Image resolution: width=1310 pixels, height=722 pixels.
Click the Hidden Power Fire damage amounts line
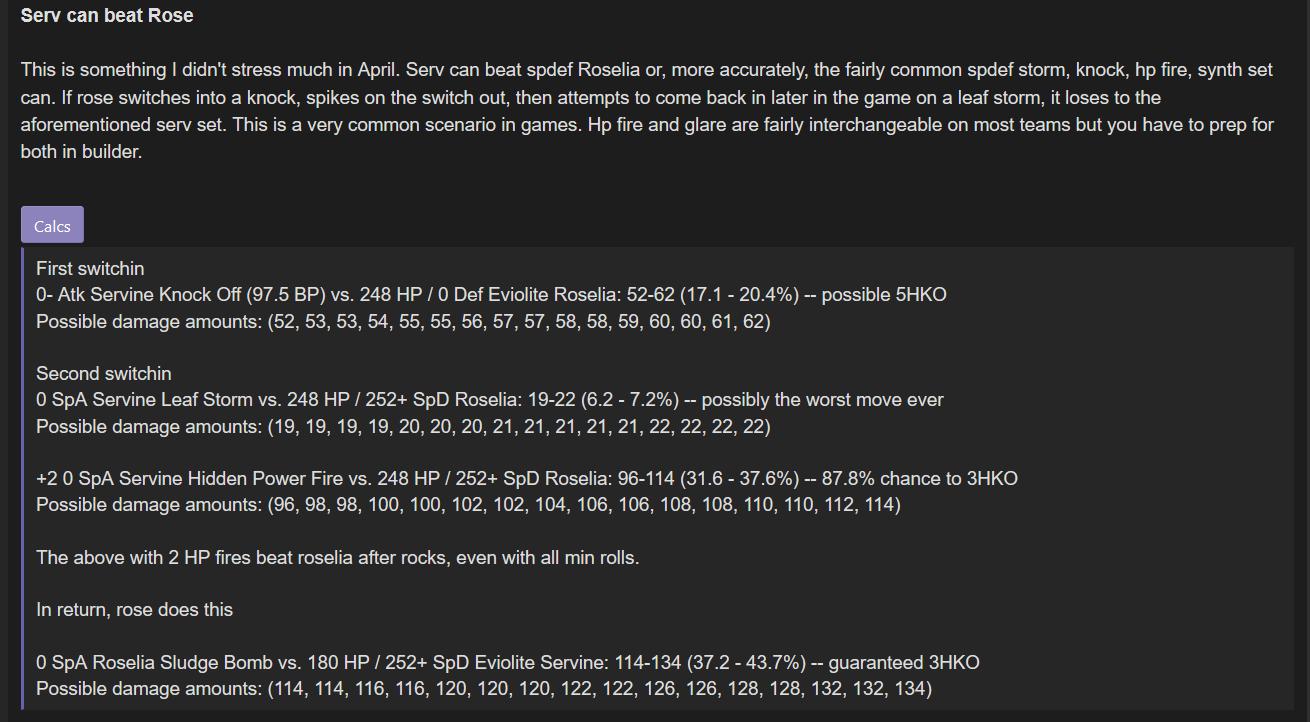(x=468, y=505)
